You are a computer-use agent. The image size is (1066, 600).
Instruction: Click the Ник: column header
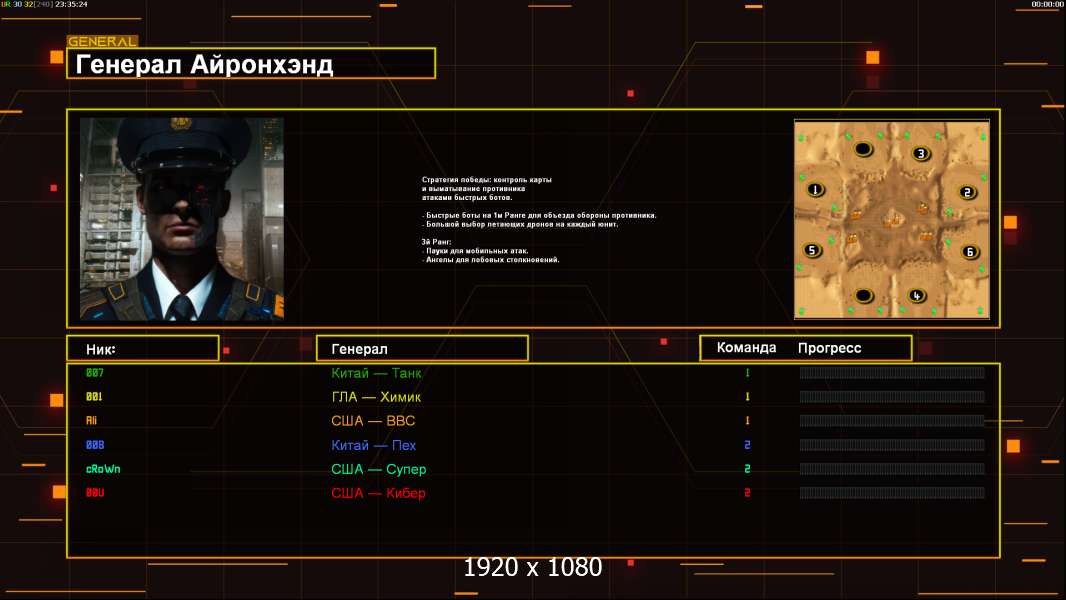[143, 349]
